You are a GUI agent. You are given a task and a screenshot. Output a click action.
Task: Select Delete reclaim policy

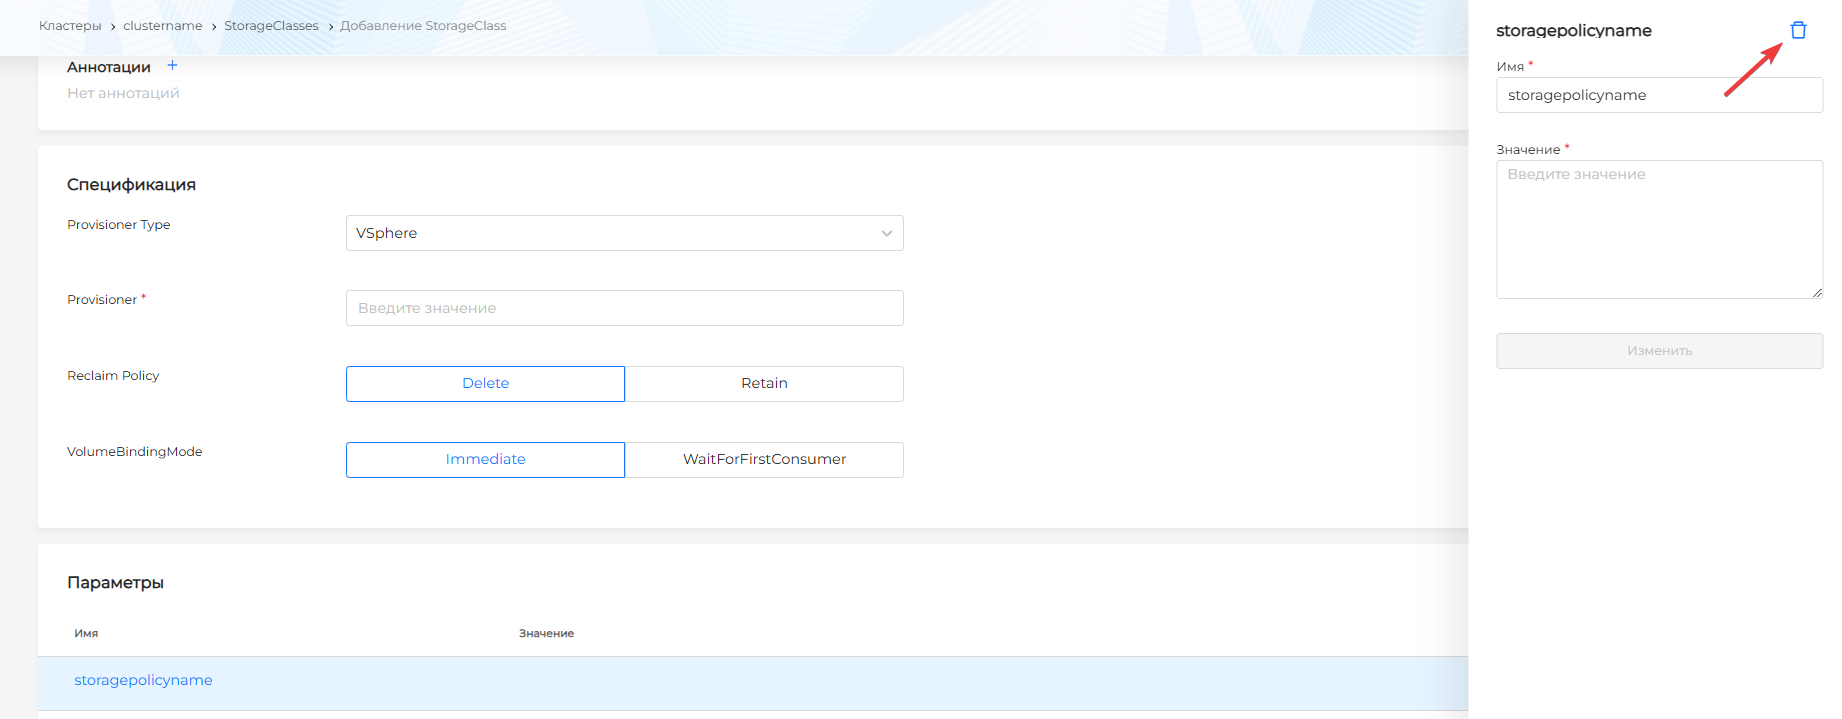tap(485, 384)
